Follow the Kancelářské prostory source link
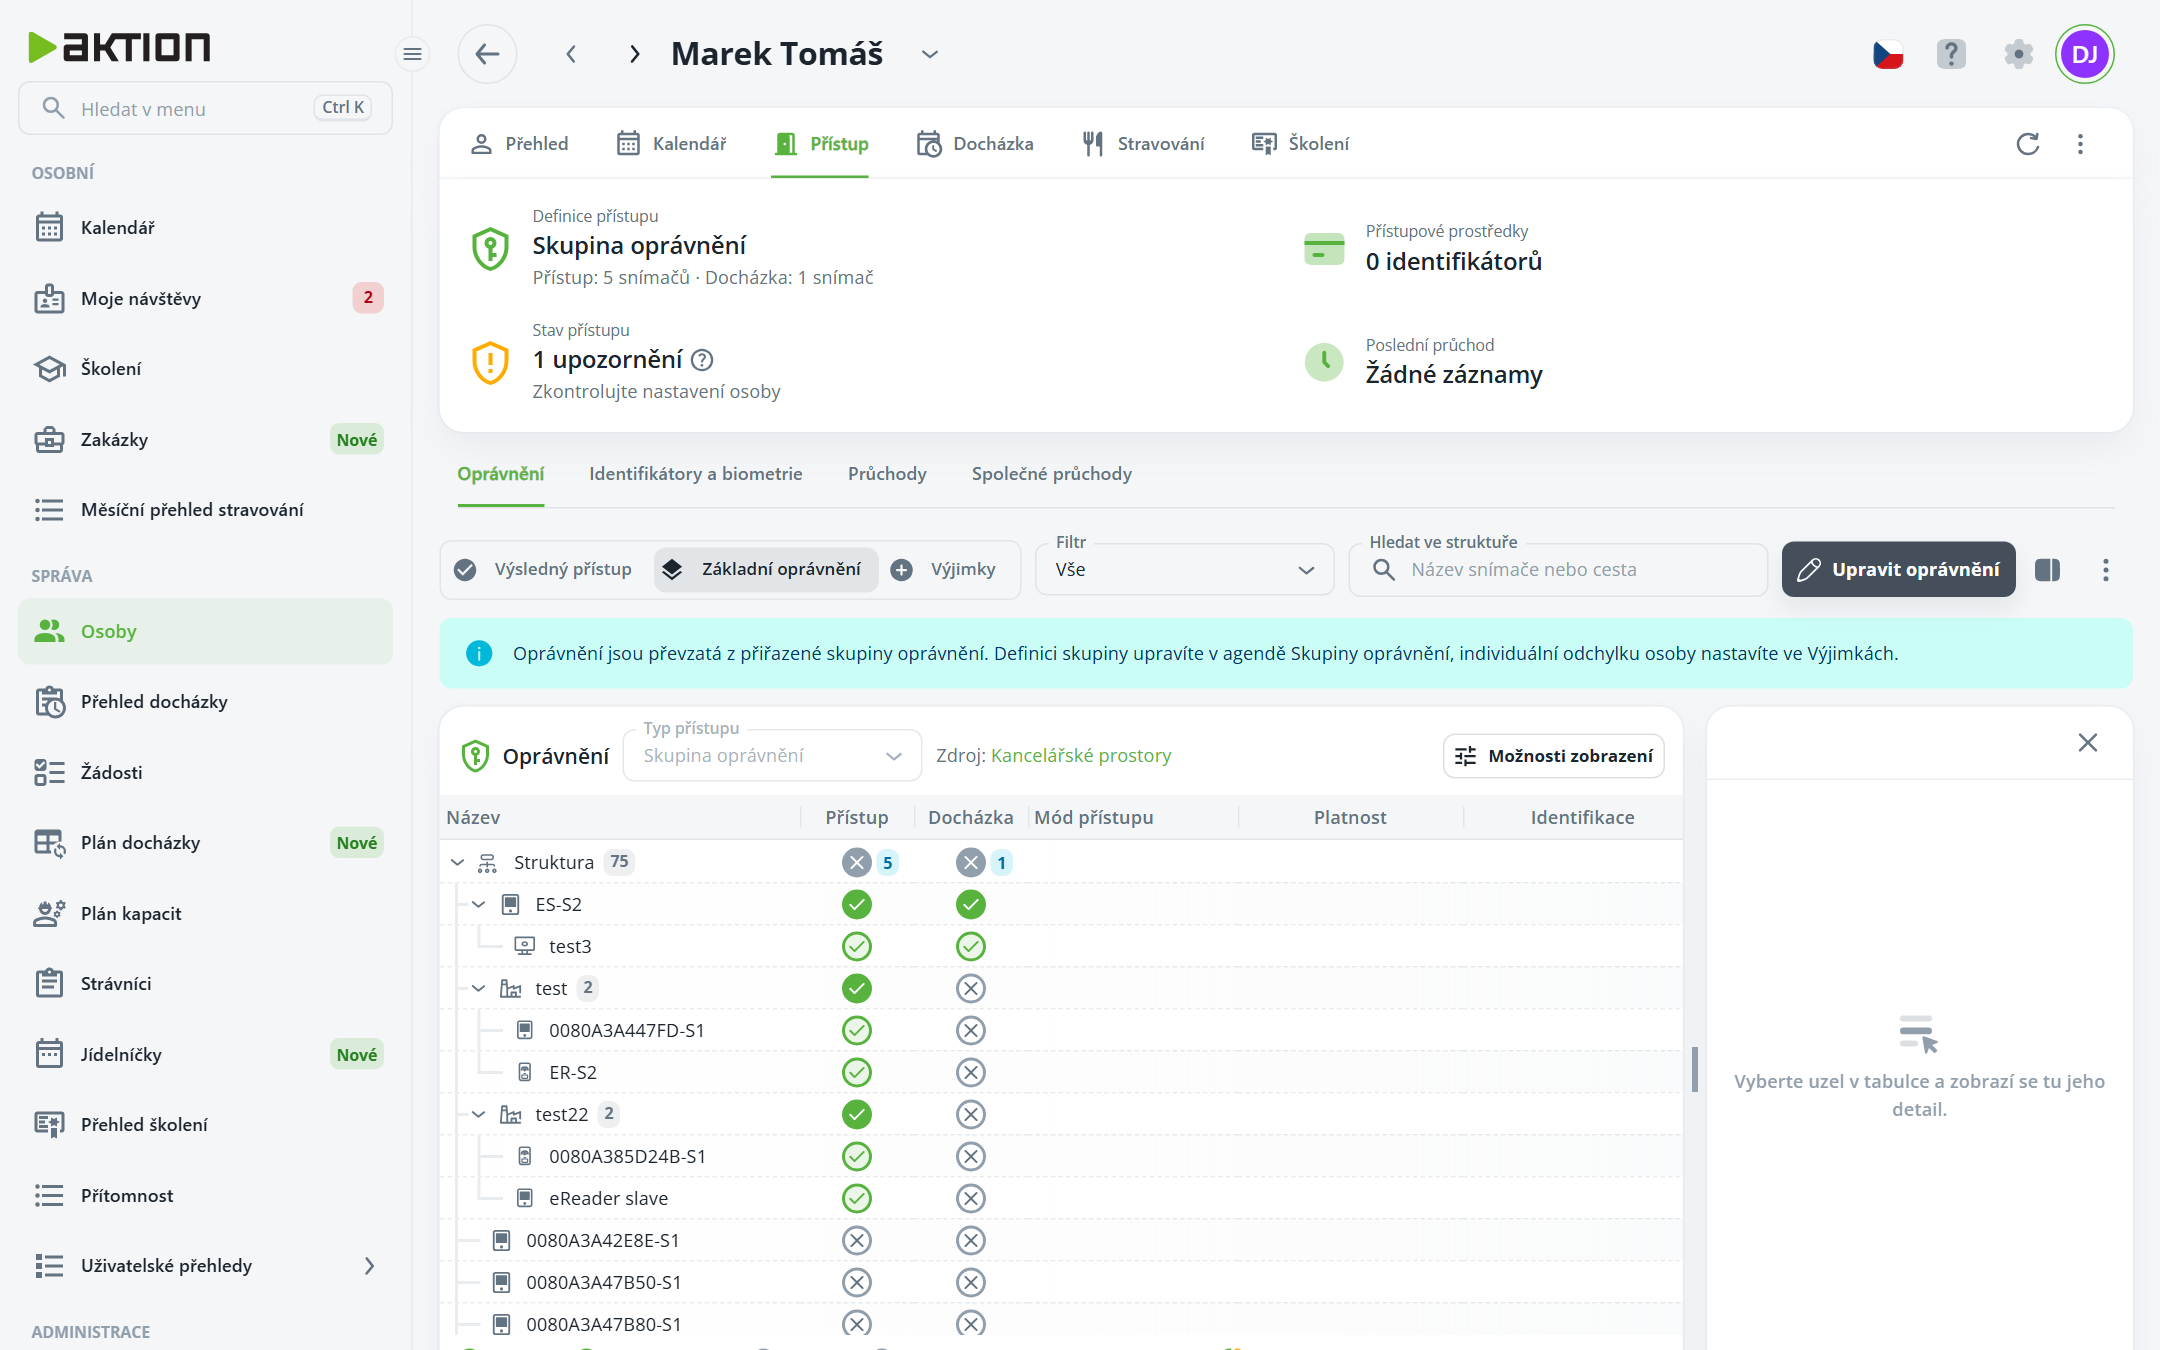The image size is (2160, 1350). (x=1080, y=756)
